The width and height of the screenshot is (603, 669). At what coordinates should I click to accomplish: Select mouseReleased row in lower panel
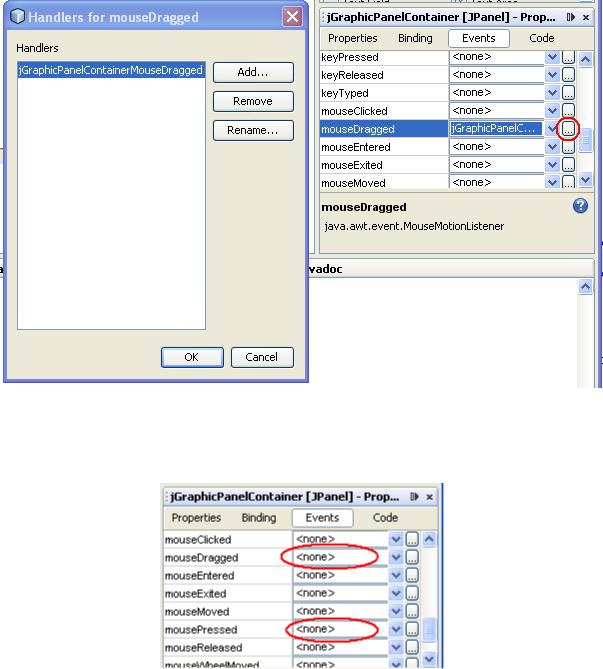(x=227, y=647)
